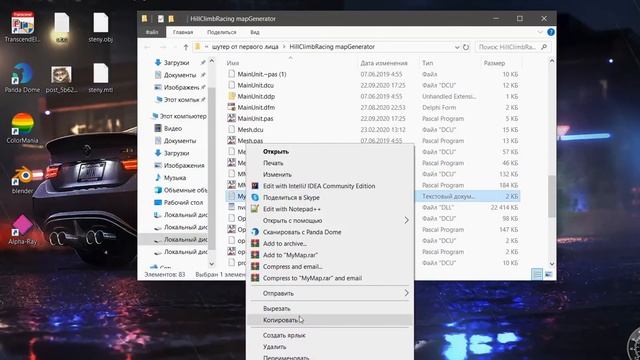Image resolution: width=640 pixels, height=360 pixels.
Task: Click the Up one level arrow button
Action: tap(186, 47)
